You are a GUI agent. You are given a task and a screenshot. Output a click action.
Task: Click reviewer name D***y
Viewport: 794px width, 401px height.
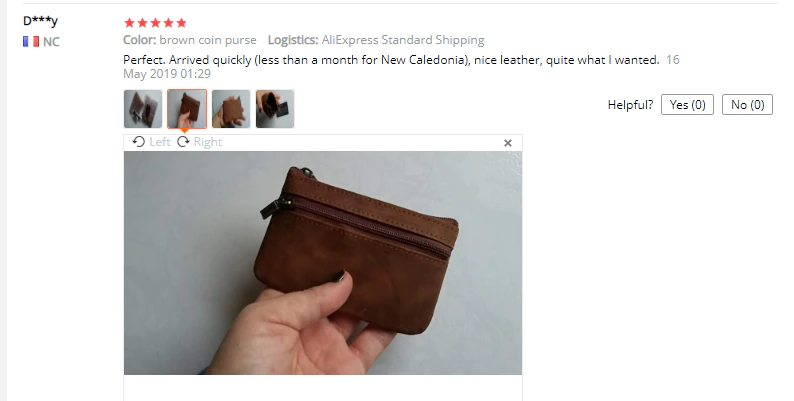[x=41, y=21]
